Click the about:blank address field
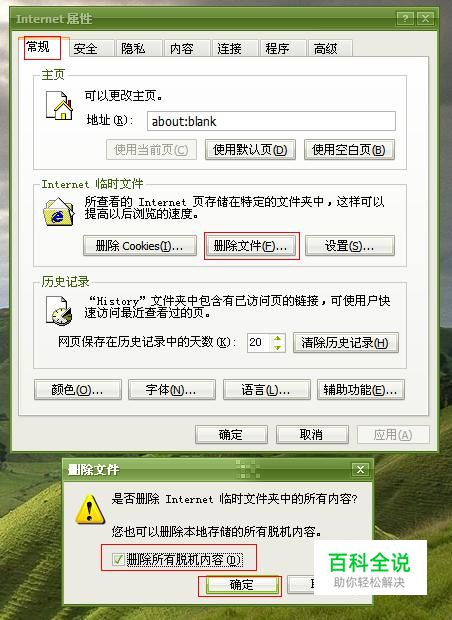This screenshot has width=452, height=620. click(x=271, y=121)
